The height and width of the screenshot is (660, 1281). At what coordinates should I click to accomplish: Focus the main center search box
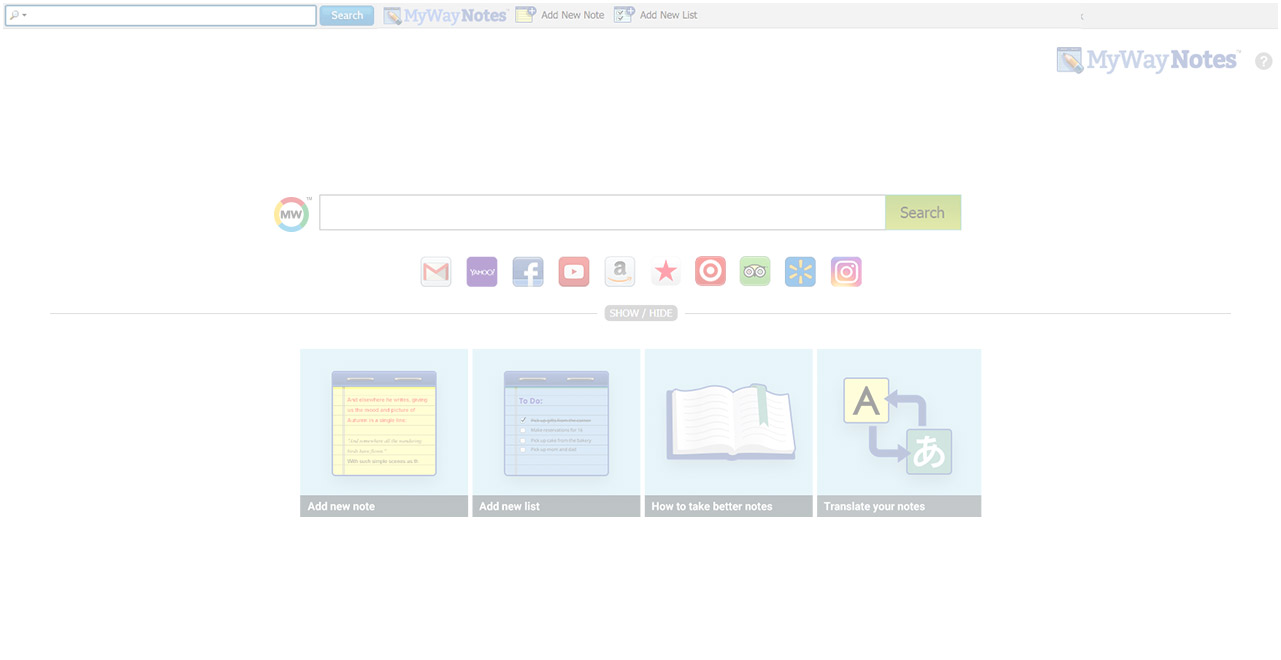pos(602,212)
